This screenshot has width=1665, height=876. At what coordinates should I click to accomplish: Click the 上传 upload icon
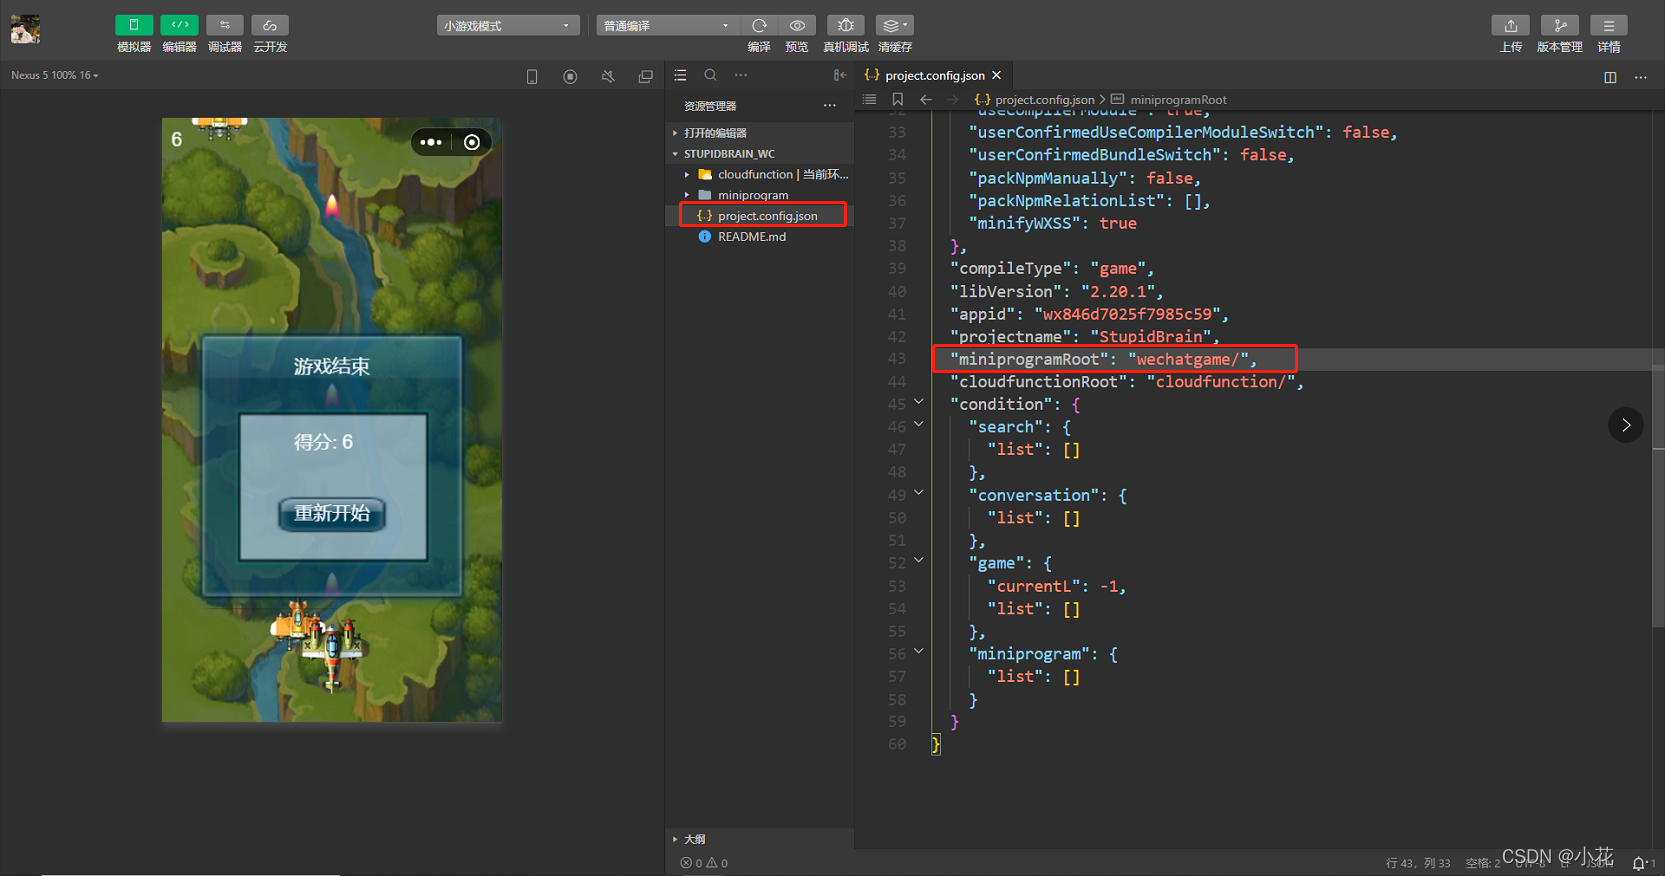(x=1510, y=25)
